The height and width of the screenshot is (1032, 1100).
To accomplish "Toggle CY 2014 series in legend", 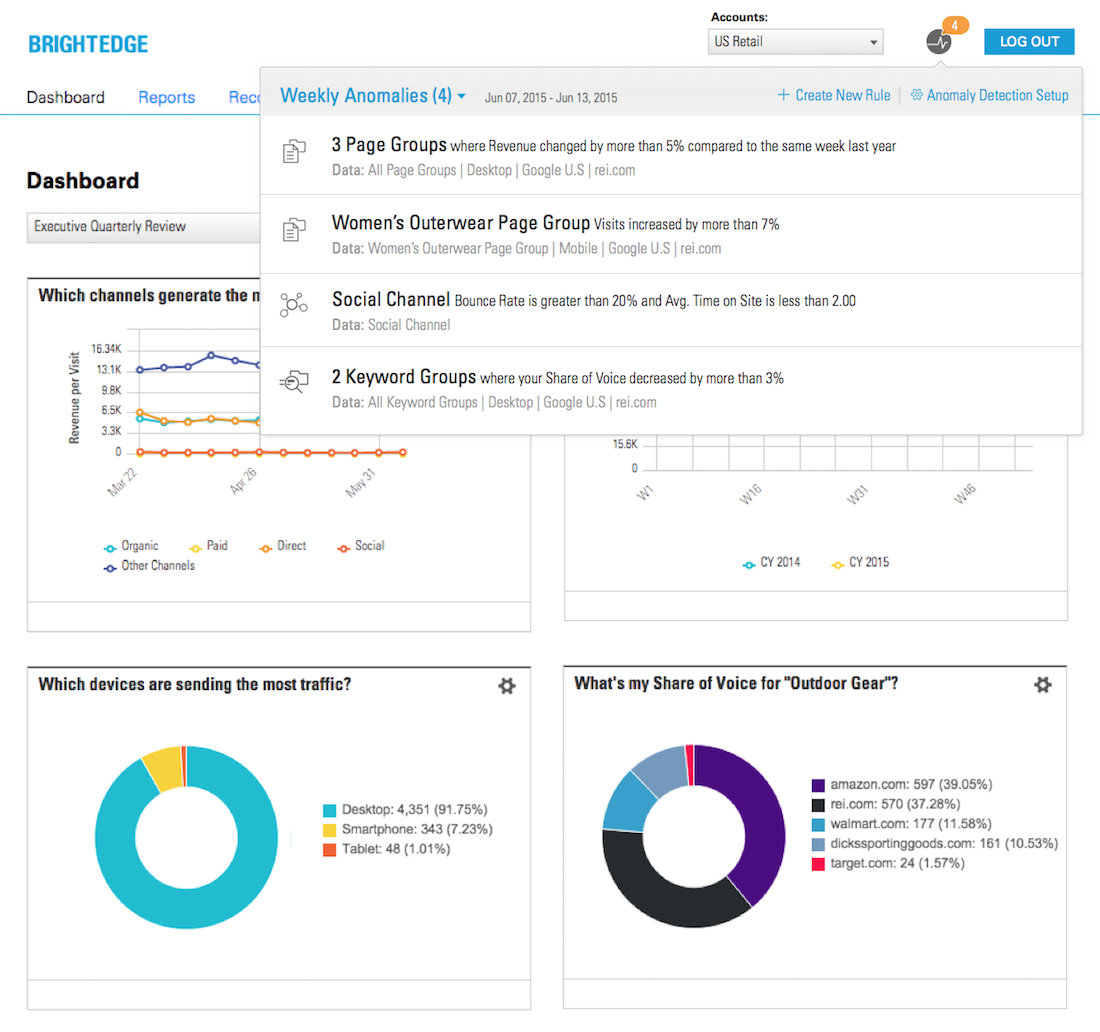I will click(x=771, y=563).
